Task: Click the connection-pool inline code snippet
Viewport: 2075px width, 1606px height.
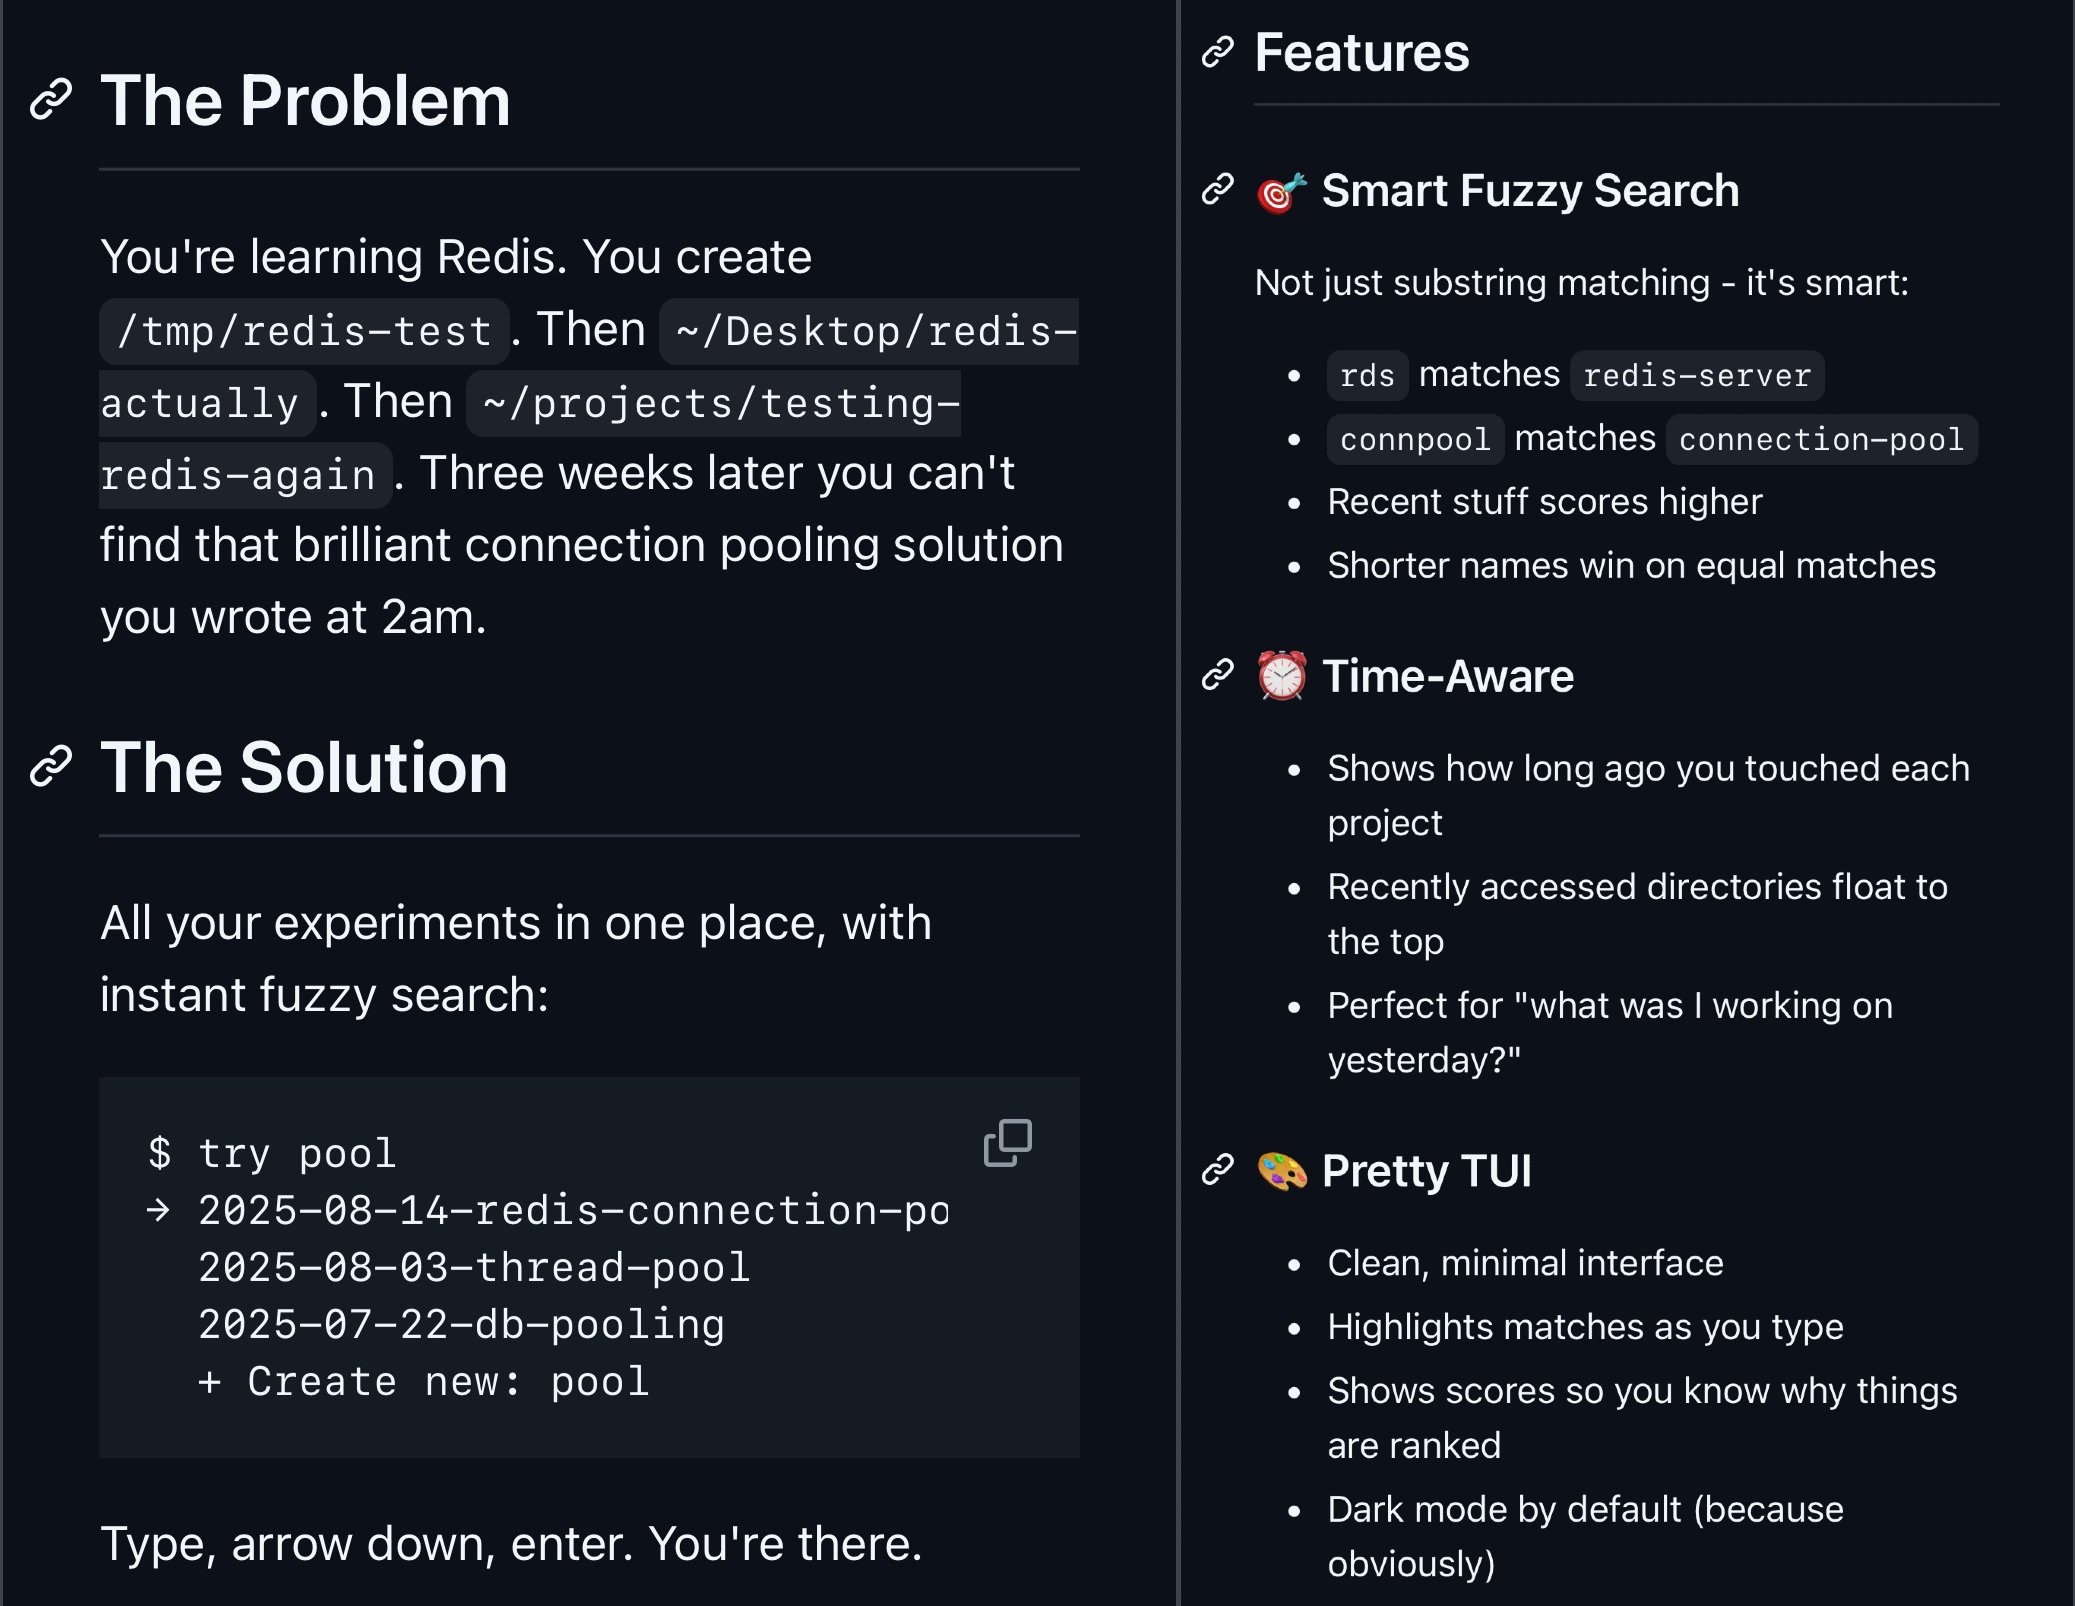Action: (1821, 439)
